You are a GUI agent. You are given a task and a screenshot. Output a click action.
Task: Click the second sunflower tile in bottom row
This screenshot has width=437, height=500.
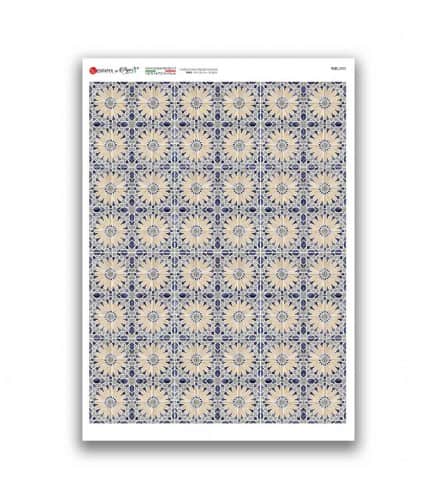coord(153,401)
